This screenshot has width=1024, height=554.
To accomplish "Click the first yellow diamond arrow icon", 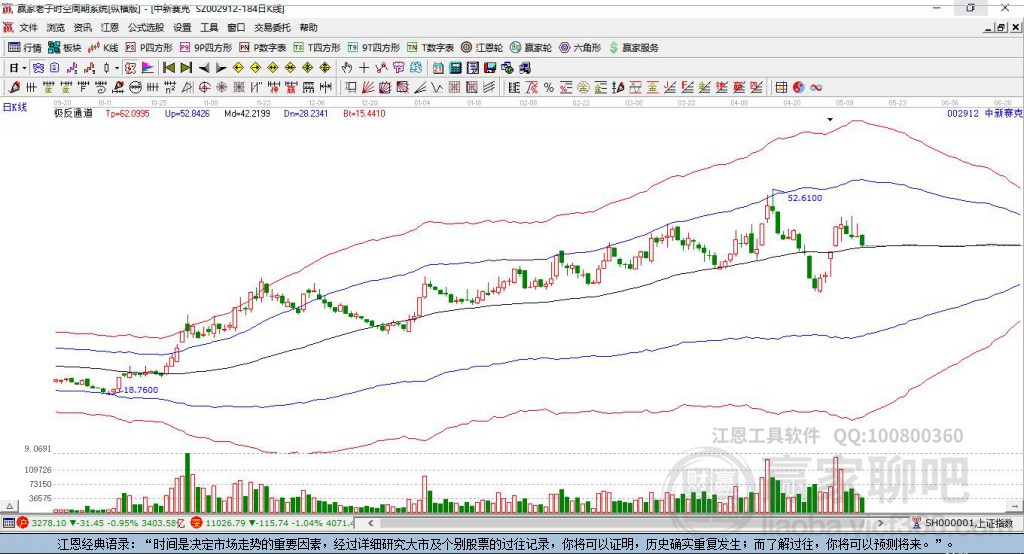I will coord(238,67).
